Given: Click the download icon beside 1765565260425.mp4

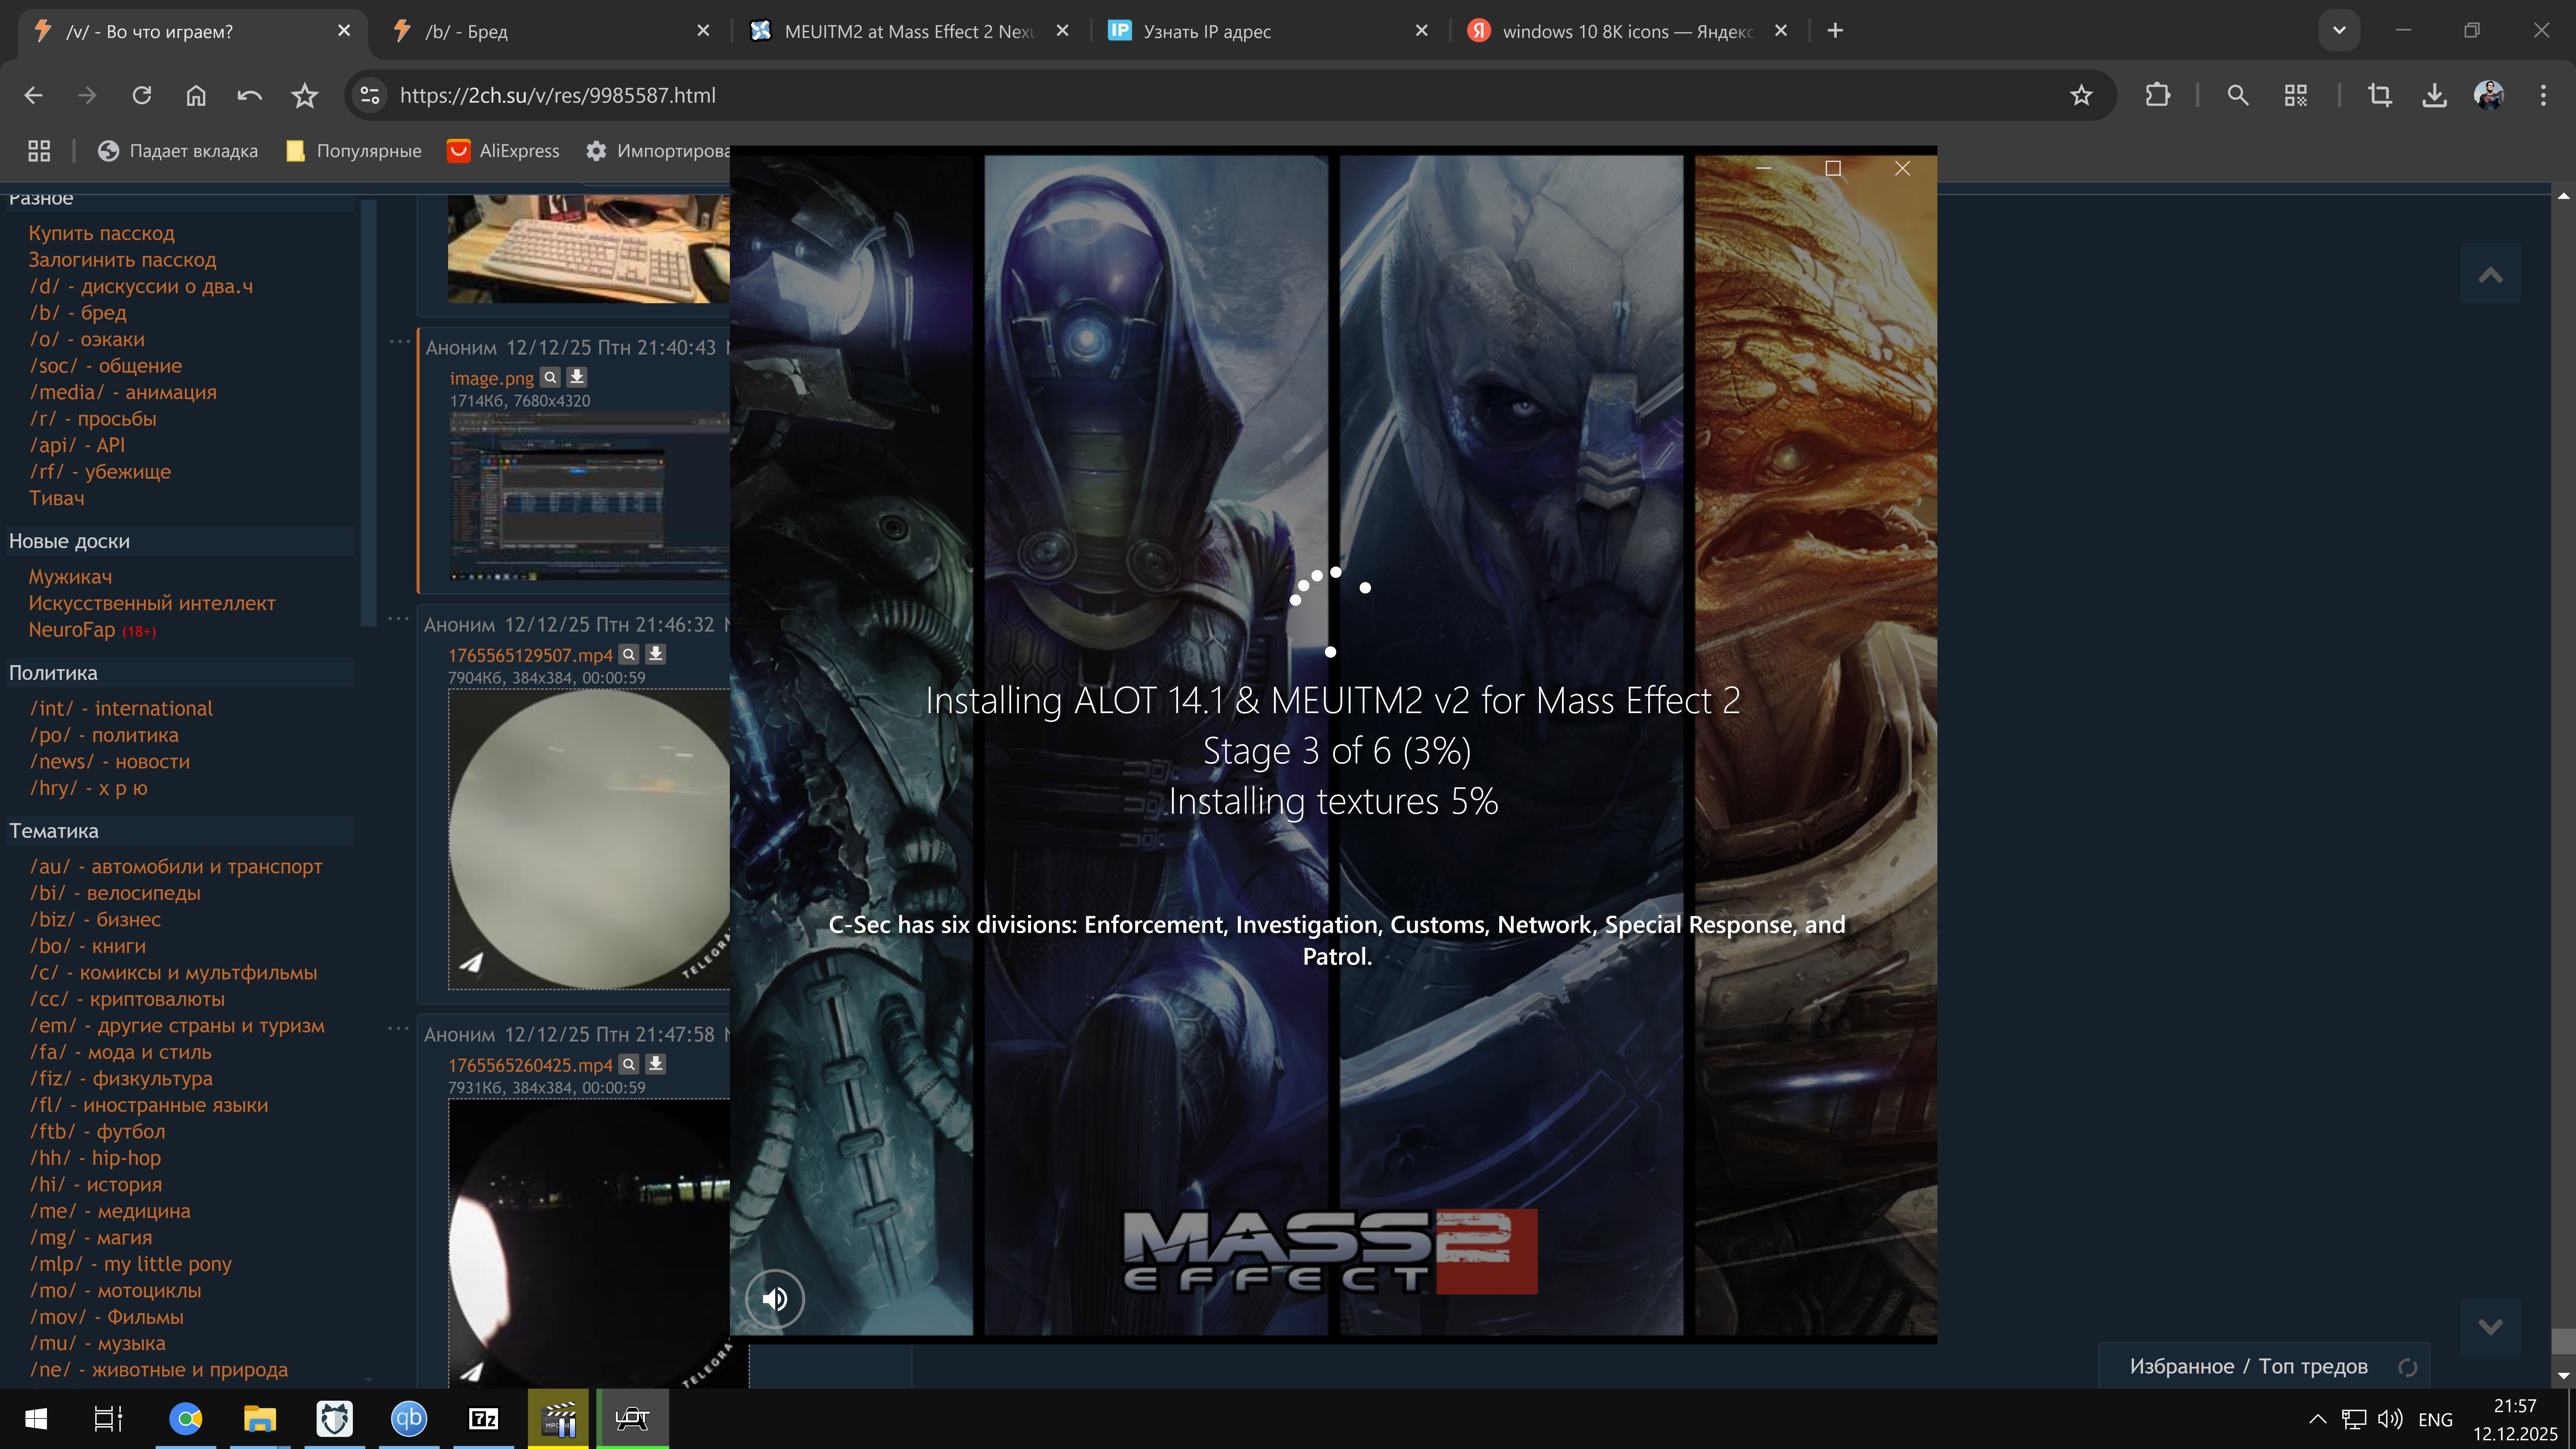Looking at the screenshot, I should pos(656,1064).
